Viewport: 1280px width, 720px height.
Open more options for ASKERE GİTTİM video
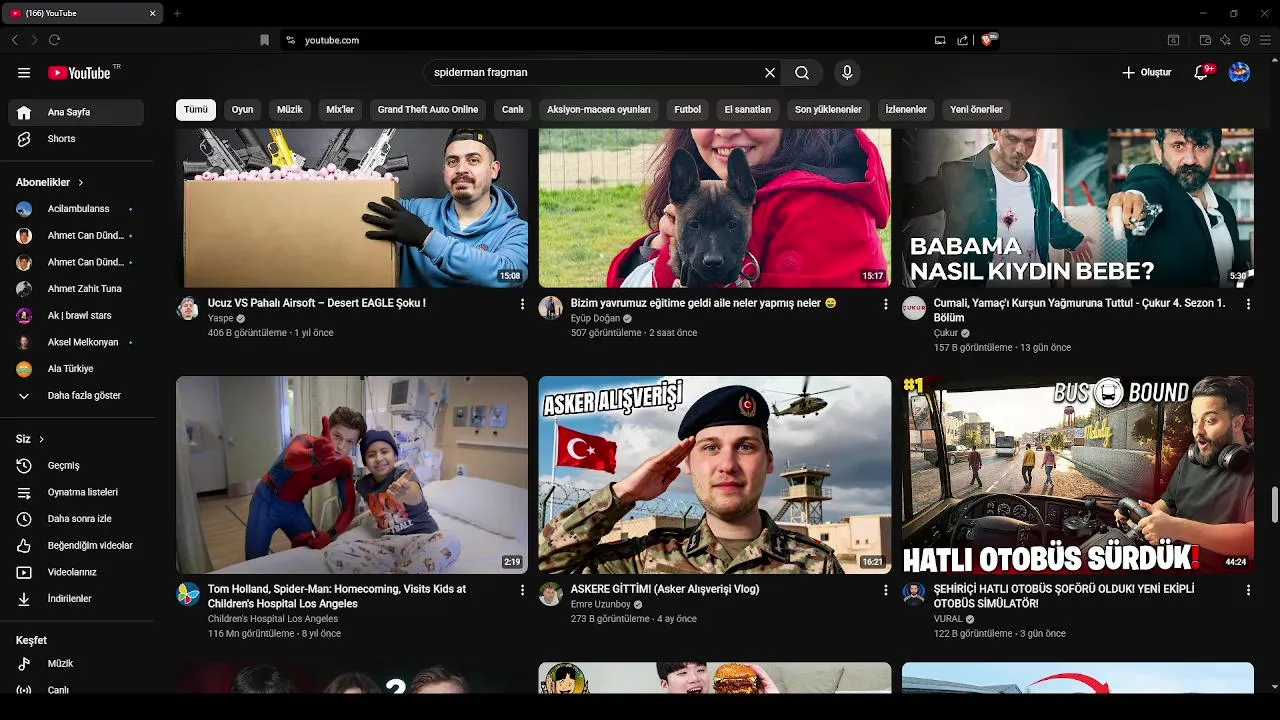[x=885, y=591]
